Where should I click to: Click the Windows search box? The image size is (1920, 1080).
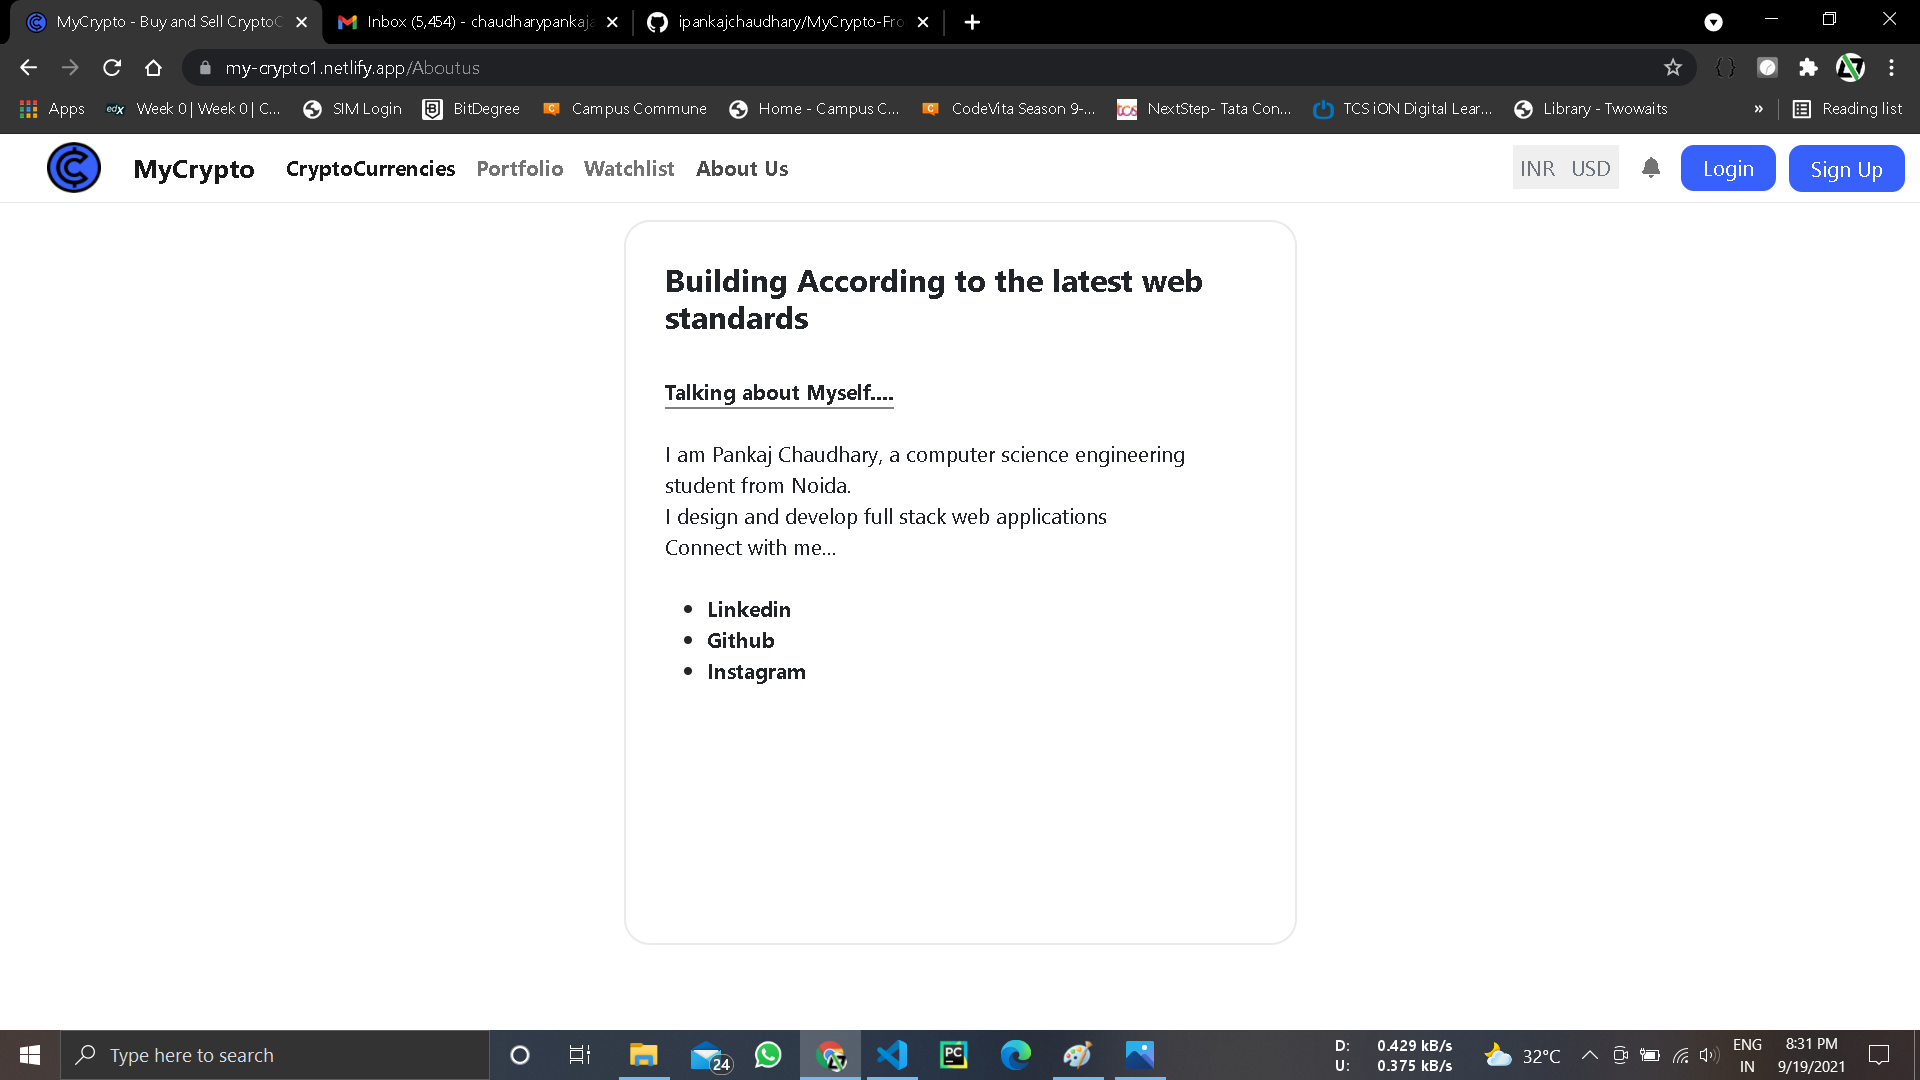click(275, 1055)
